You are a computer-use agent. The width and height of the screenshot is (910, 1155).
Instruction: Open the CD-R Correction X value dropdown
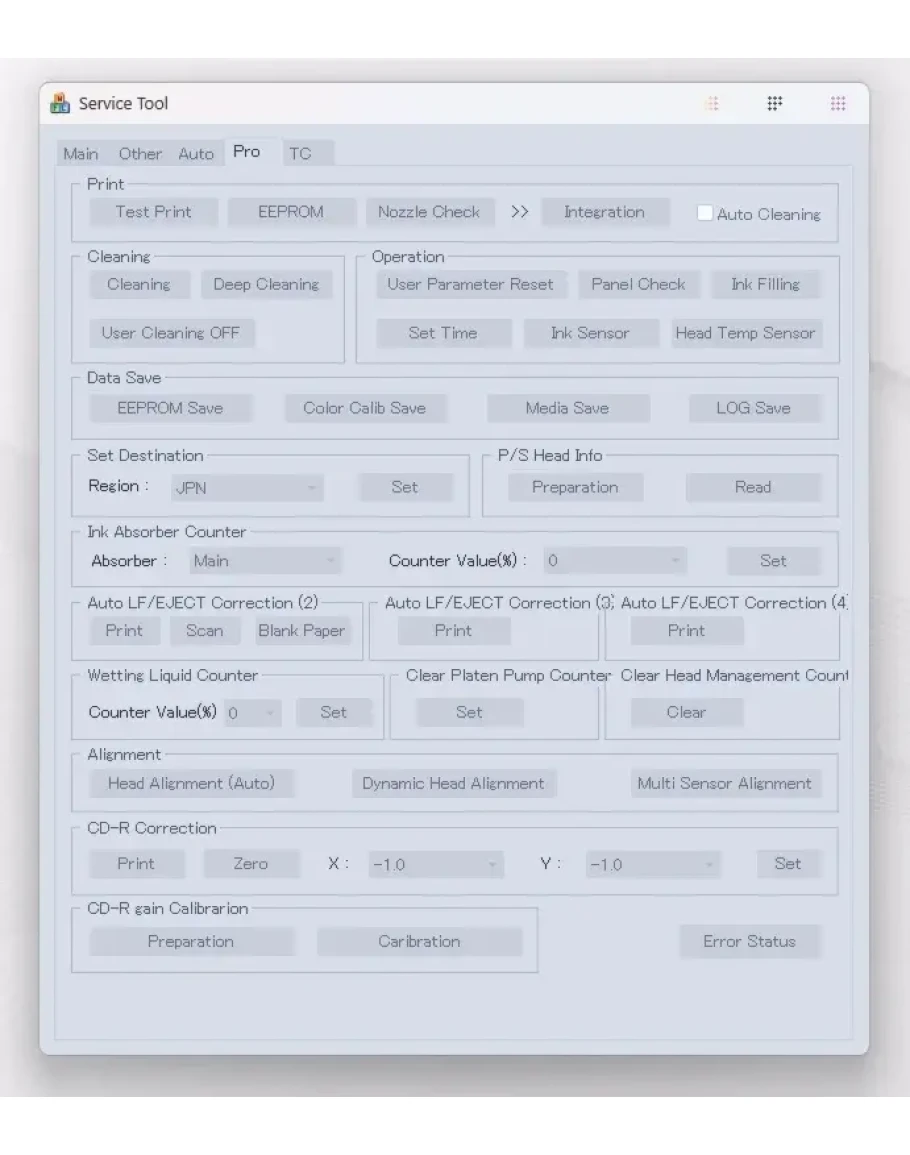click(435, 864)
